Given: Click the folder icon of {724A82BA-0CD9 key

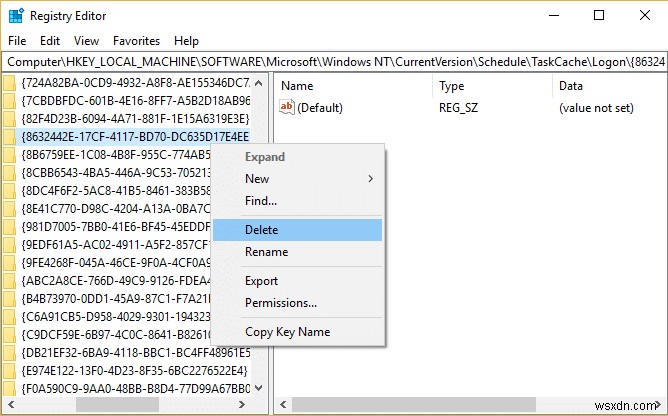Looking at the screenshot, I should coord(9,83).
